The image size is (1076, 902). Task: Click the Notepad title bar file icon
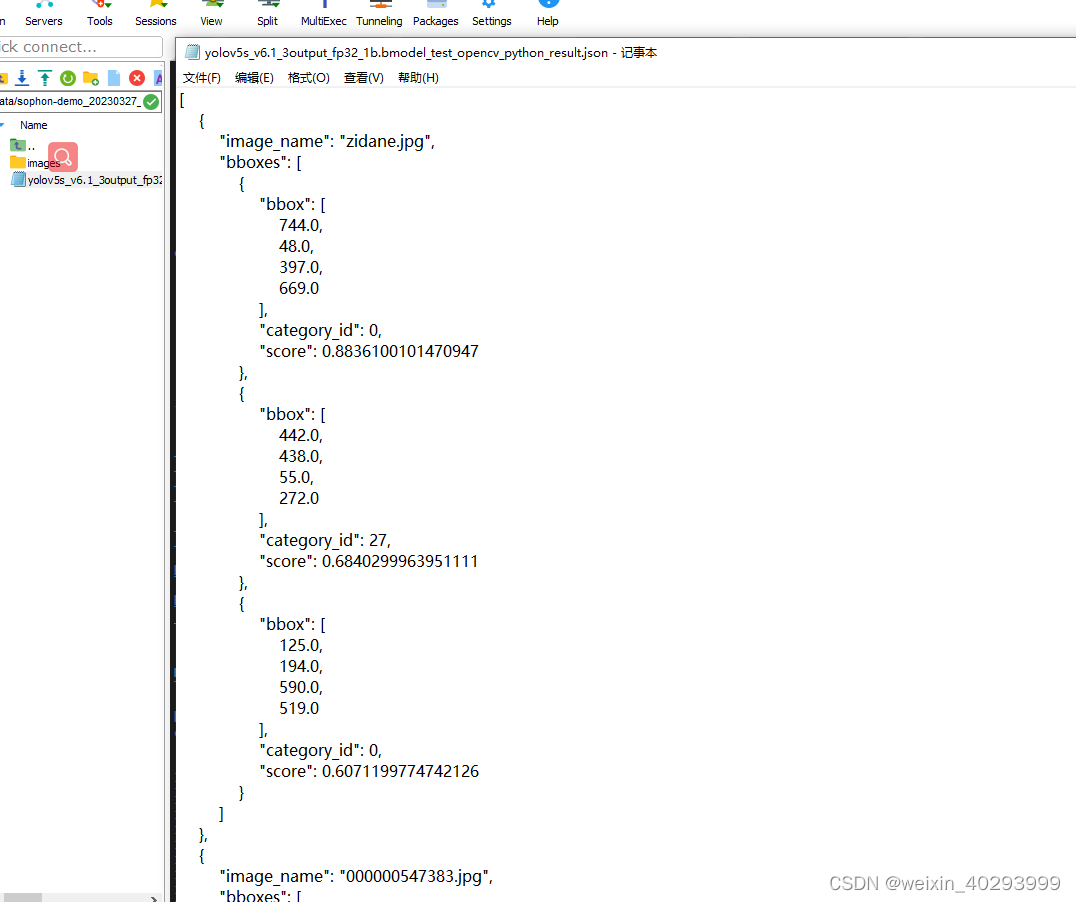(x=193, y=52)
